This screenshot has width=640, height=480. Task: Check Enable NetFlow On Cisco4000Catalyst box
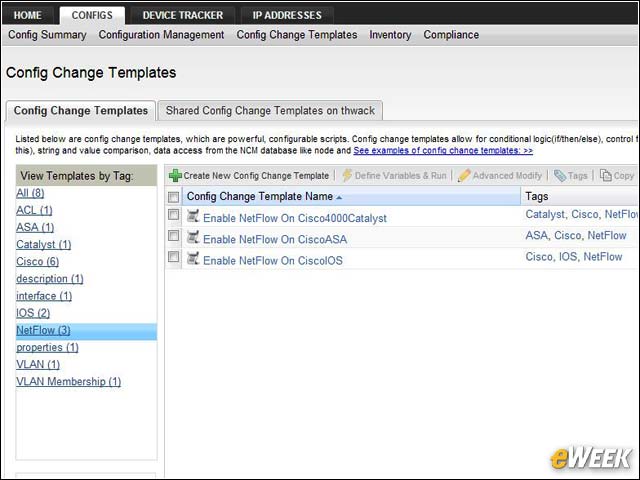173,214
